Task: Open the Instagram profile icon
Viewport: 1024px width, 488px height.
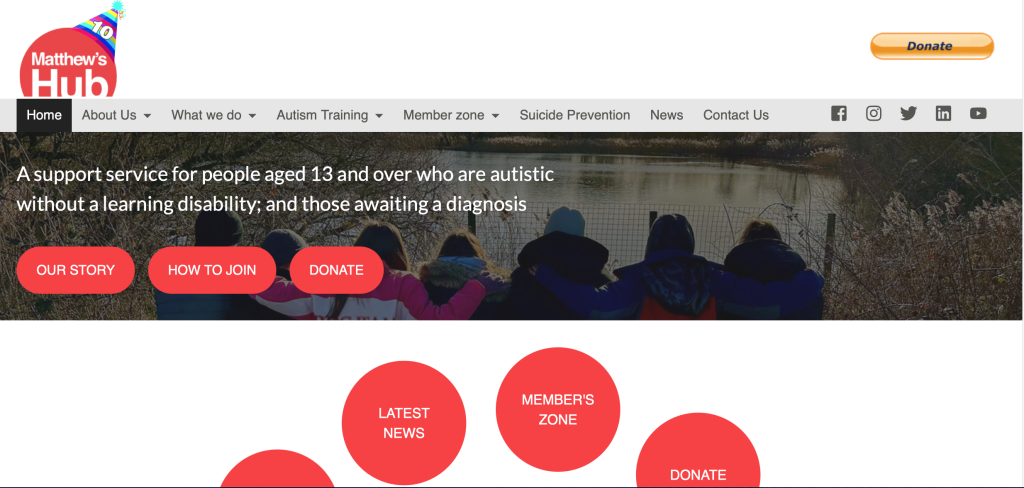Action: [874, 114]
